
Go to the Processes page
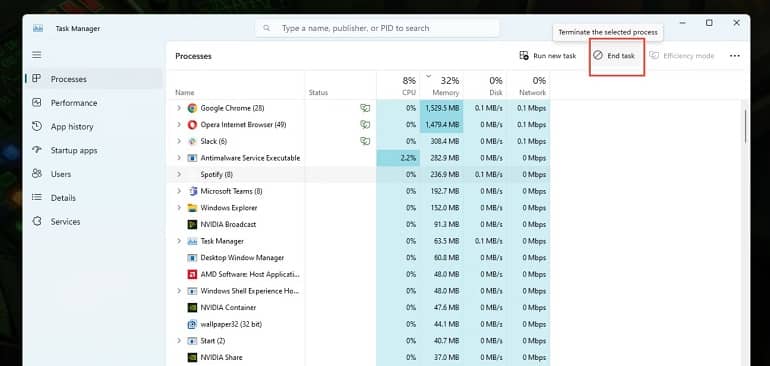click(x=94, y=79)
